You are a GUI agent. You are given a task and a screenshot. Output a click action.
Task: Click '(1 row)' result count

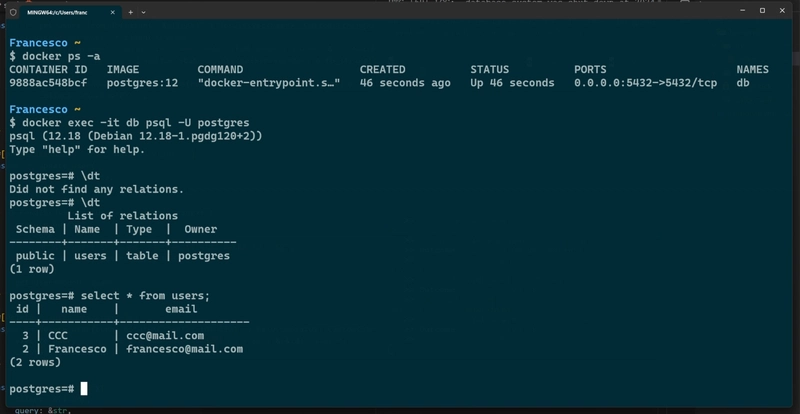[x=32, y=269]
